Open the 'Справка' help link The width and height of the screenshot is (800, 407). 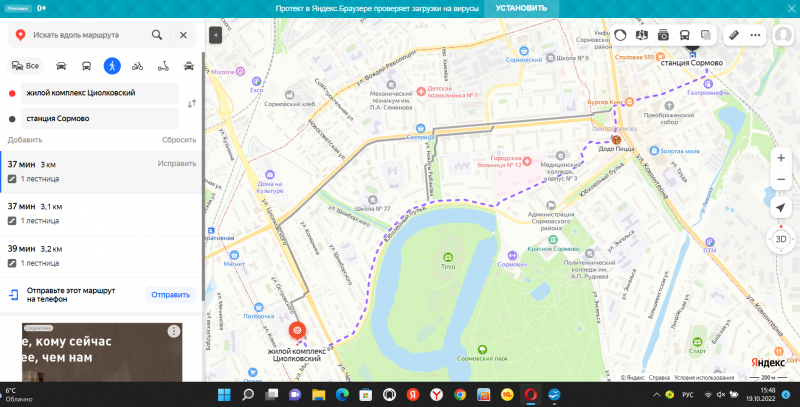tap(659, 378)
